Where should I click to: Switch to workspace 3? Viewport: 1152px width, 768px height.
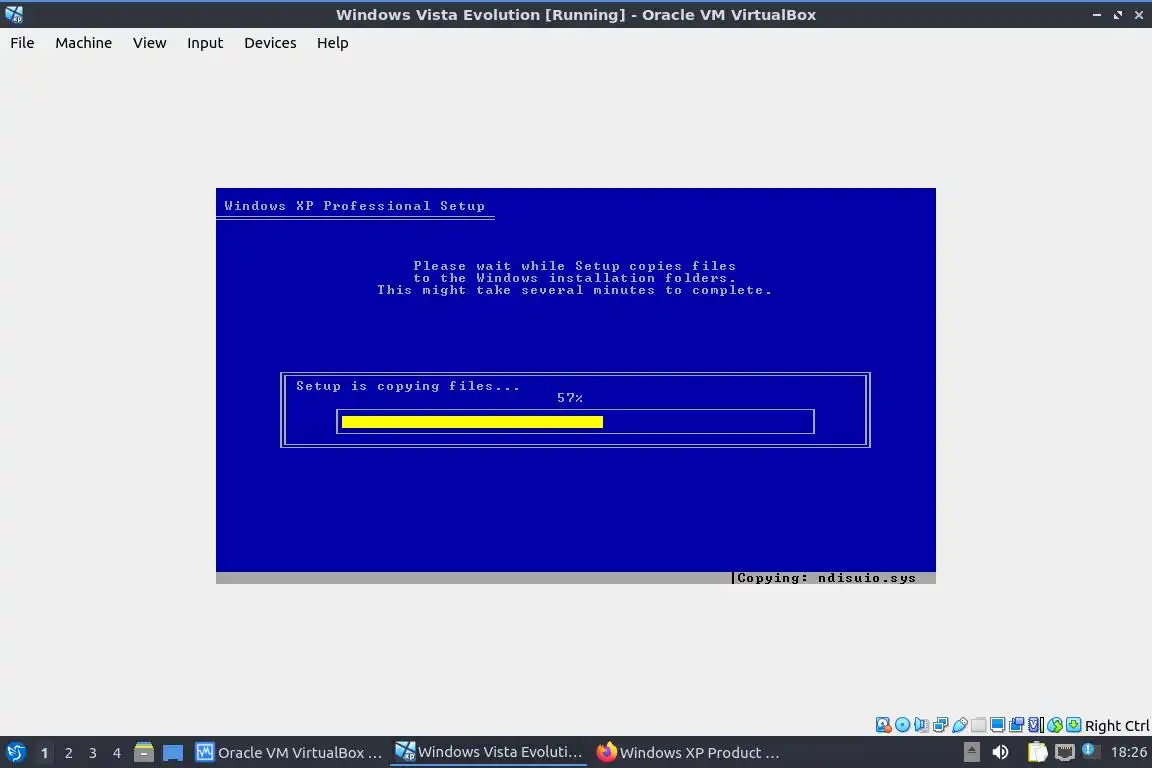[93, 753]
